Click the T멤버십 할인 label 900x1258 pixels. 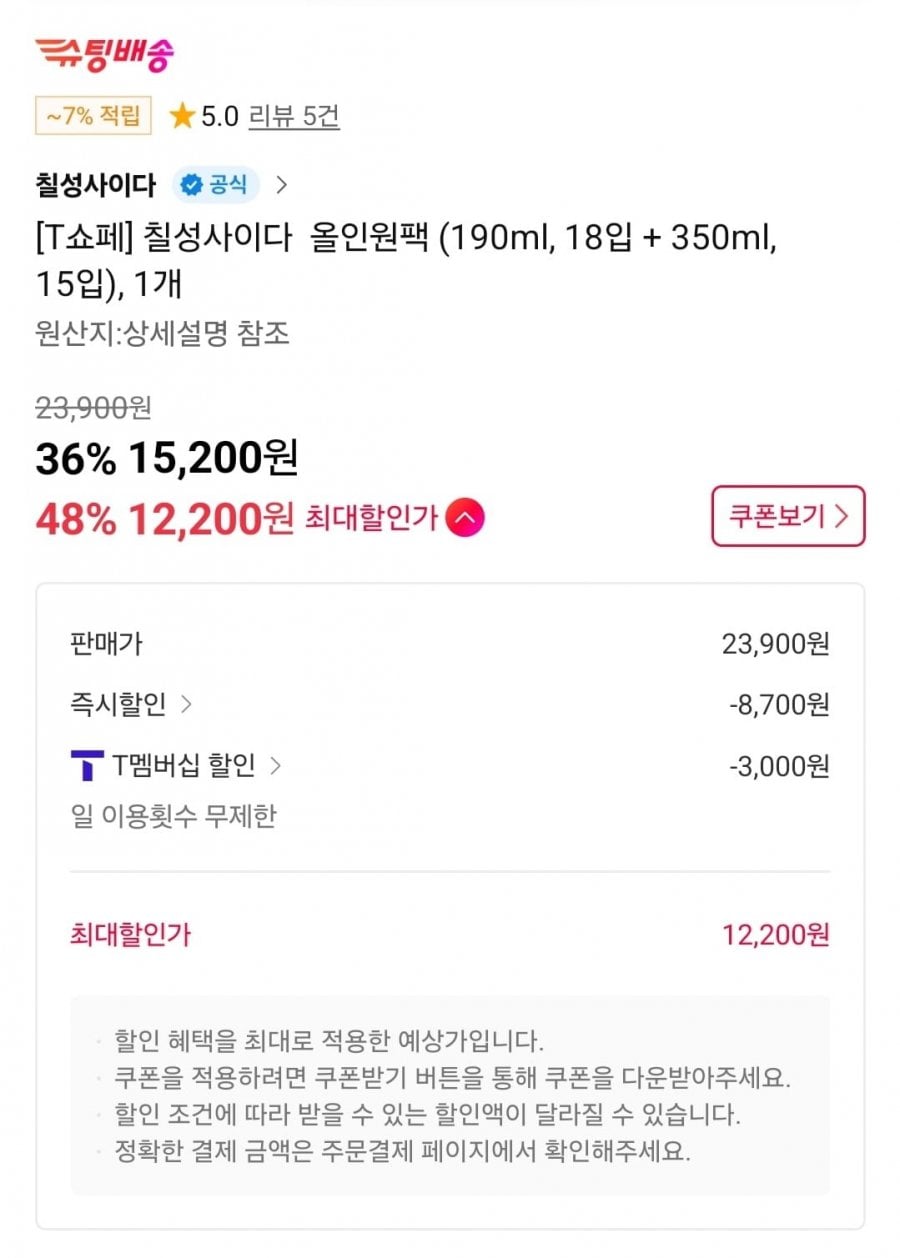pos(183,767)
